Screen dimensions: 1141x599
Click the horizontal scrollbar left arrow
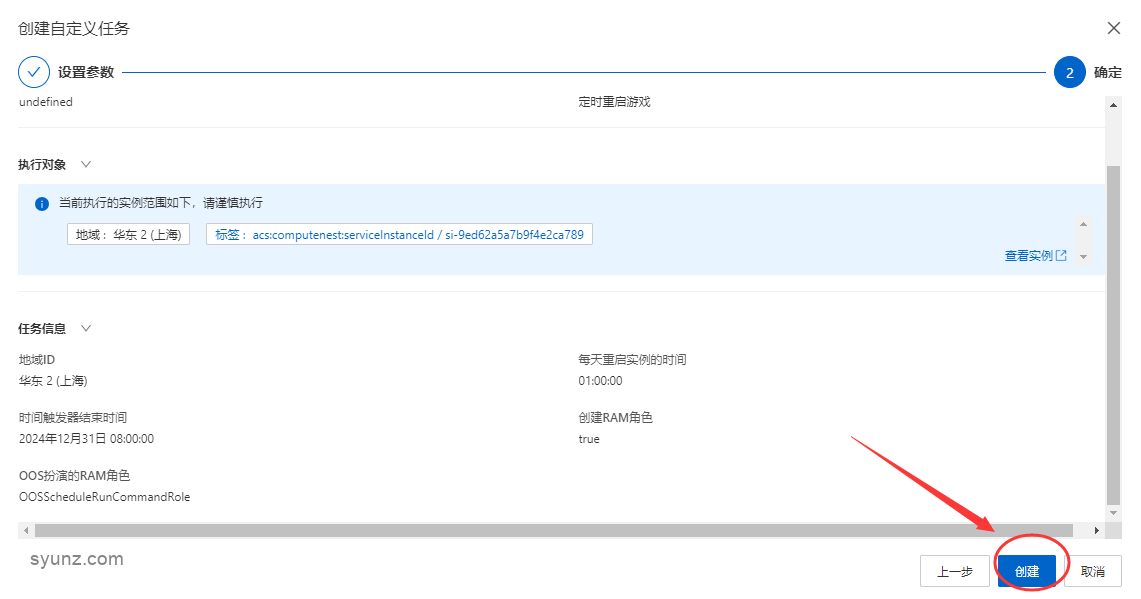tap(26, 531)
